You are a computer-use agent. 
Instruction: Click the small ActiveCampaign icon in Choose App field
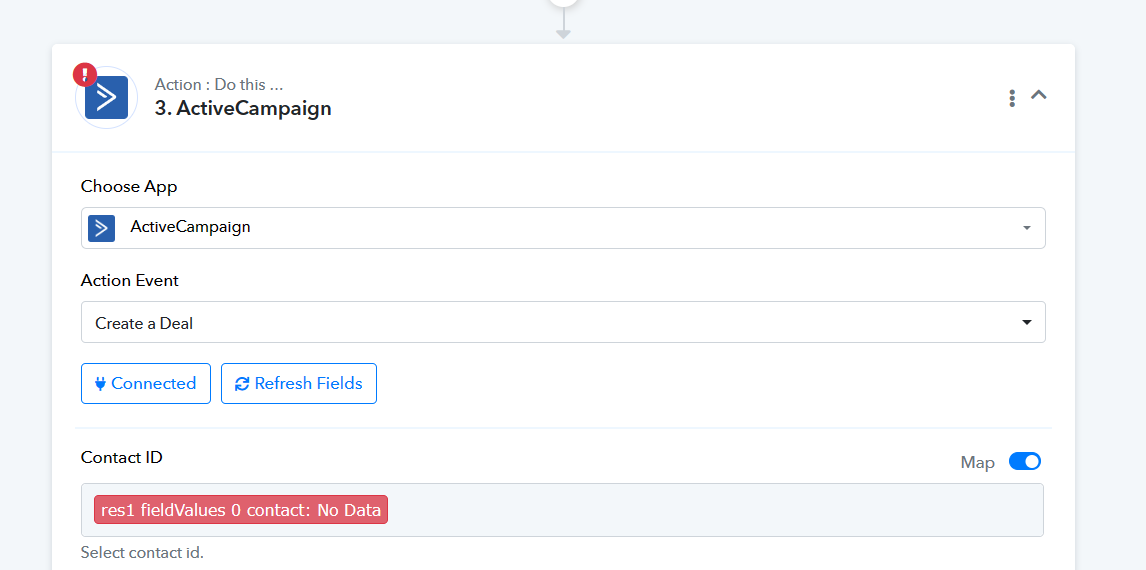[102, 227]
